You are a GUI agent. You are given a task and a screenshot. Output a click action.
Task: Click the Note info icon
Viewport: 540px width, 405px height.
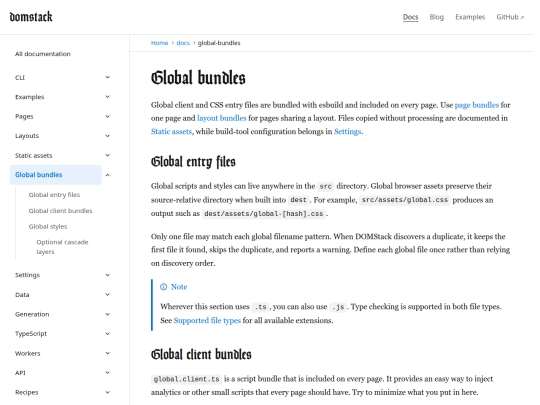pyautogui.click(x=164, y=287)
